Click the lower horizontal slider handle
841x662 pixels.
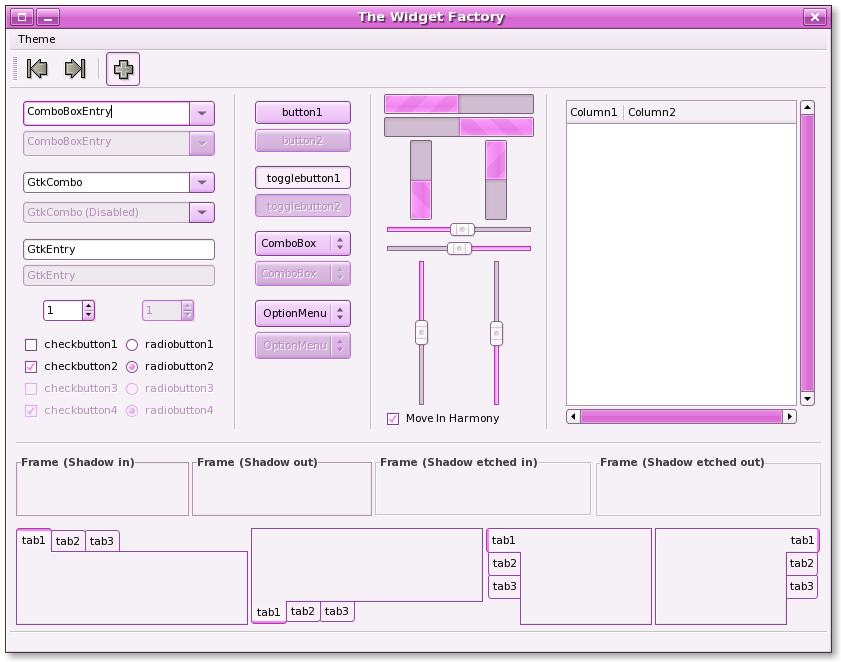[460, 248]
